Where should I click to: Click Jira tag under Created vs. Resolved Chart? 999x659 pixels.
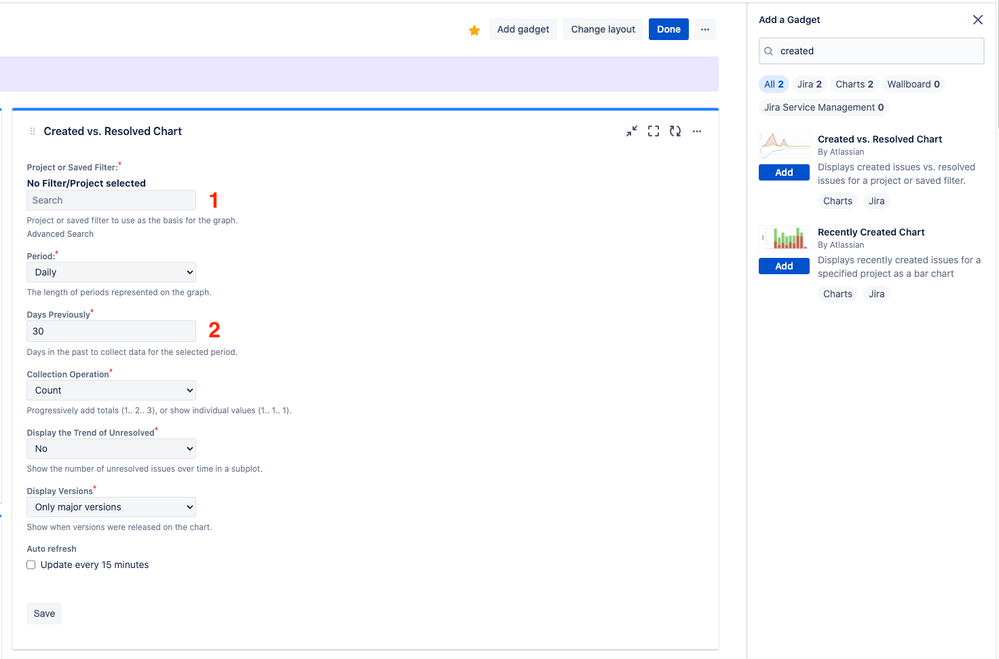(877, 201)
